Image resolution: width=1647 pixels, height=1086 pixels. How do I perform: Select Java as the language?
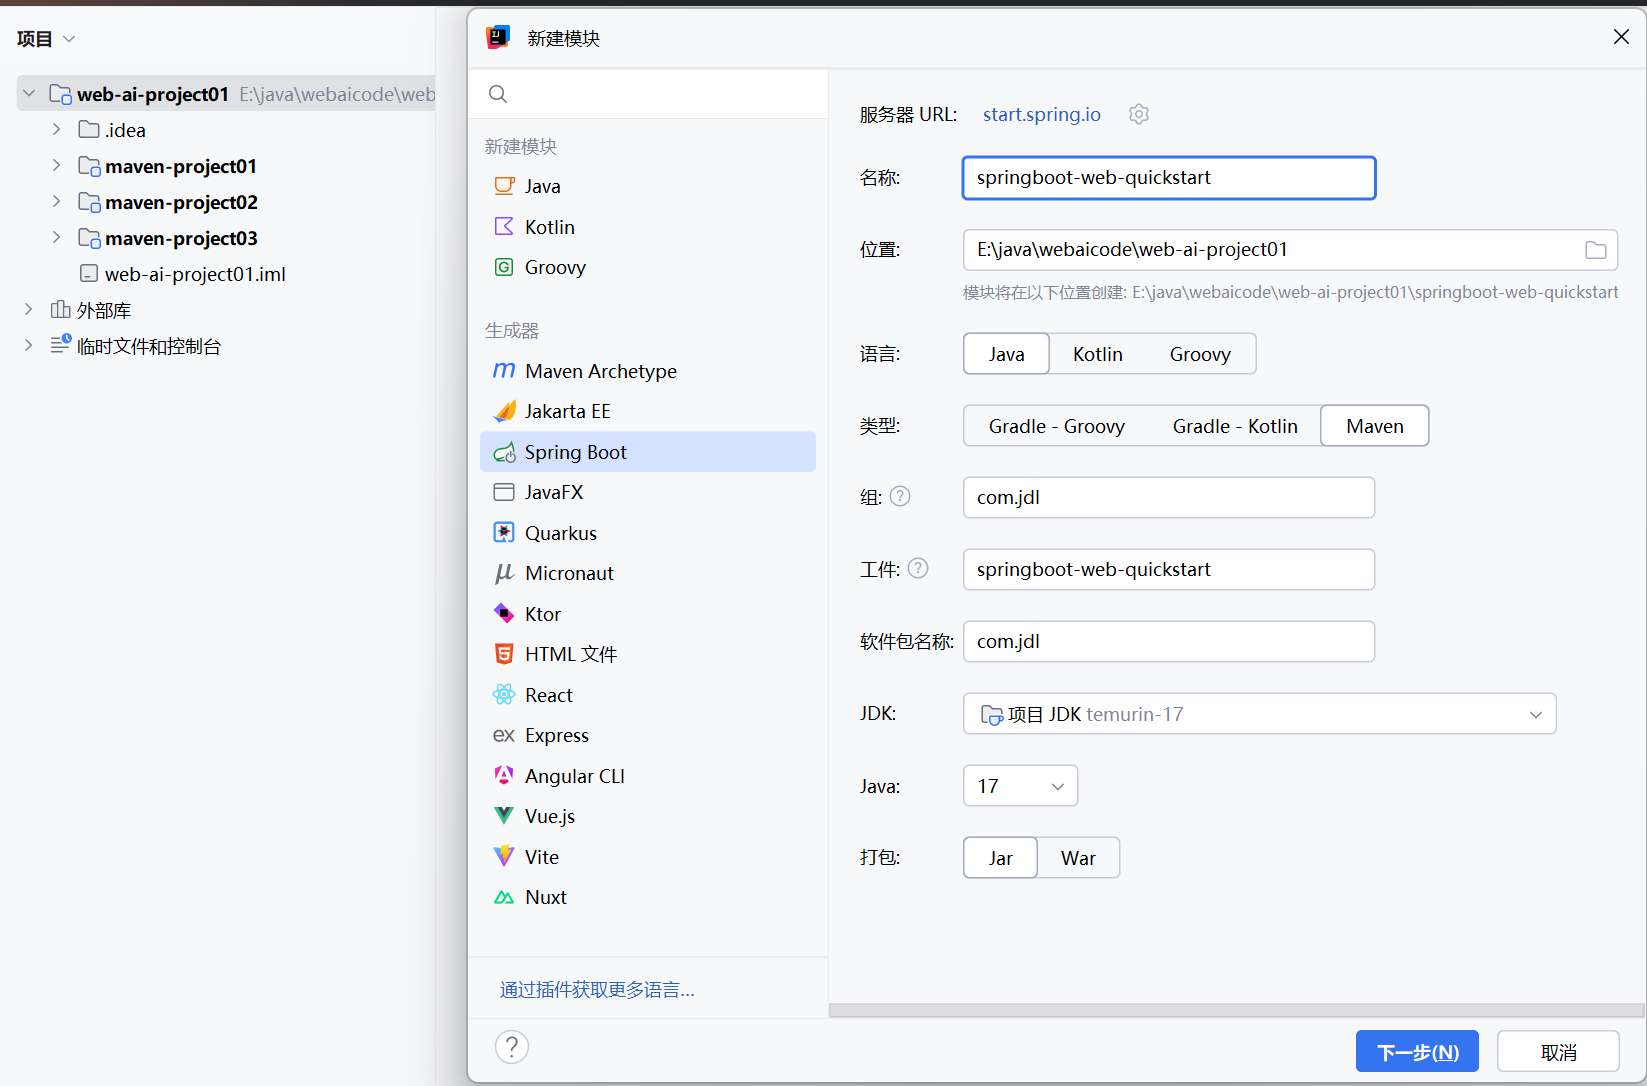click(x=1006, y=354)
